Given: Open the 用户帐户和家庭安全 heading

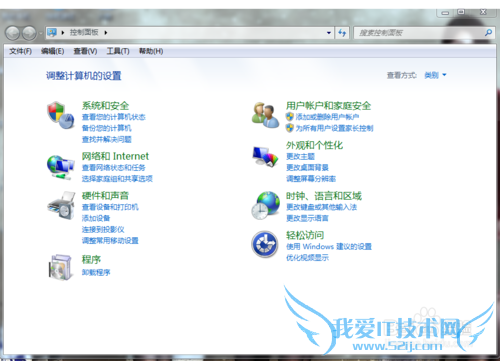Looking at the screenshot, I should point(328,106).
